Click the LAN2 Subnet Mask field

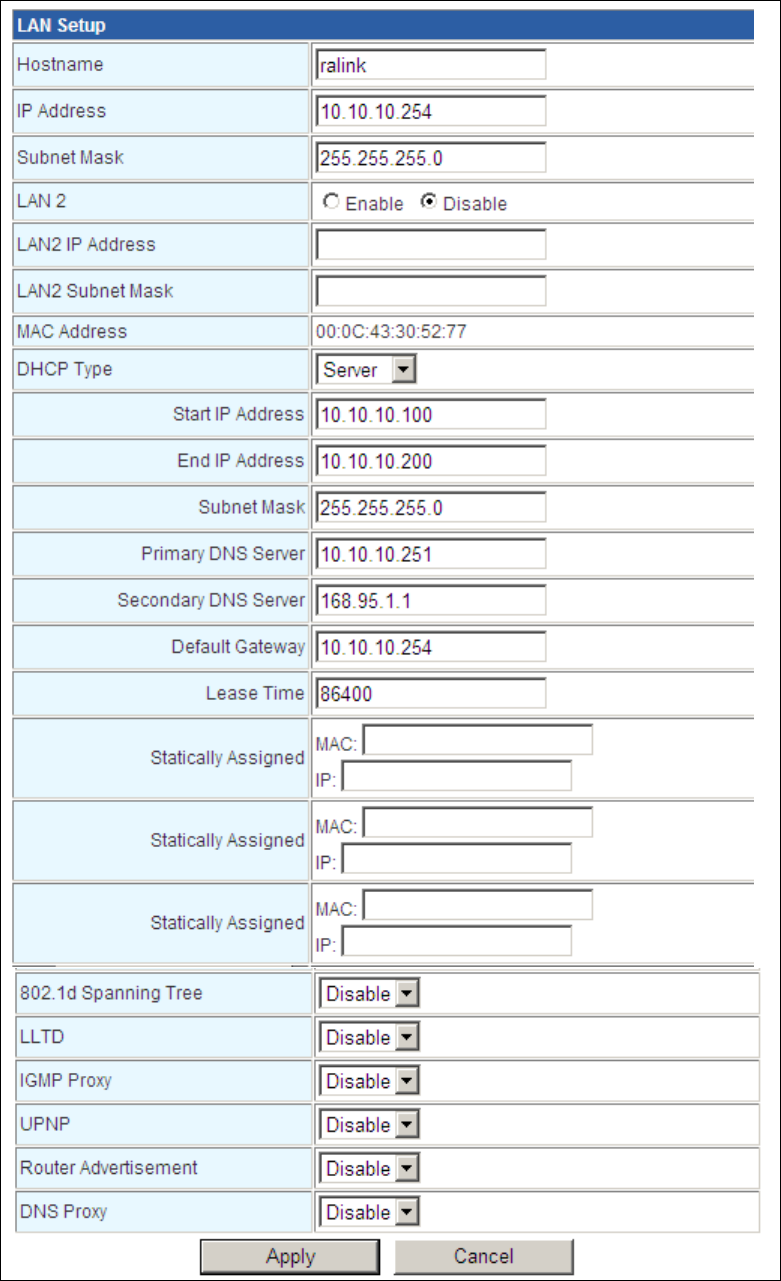tap(431, 291)
